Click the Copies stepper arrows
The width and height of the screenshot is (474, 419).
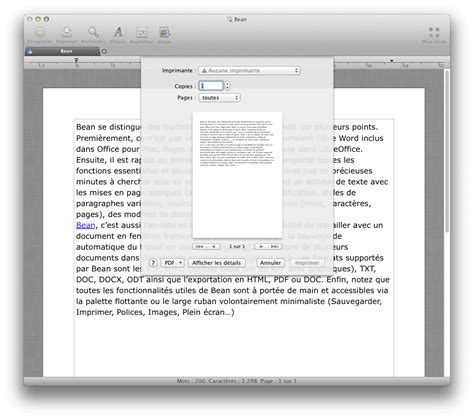[227, 86]
